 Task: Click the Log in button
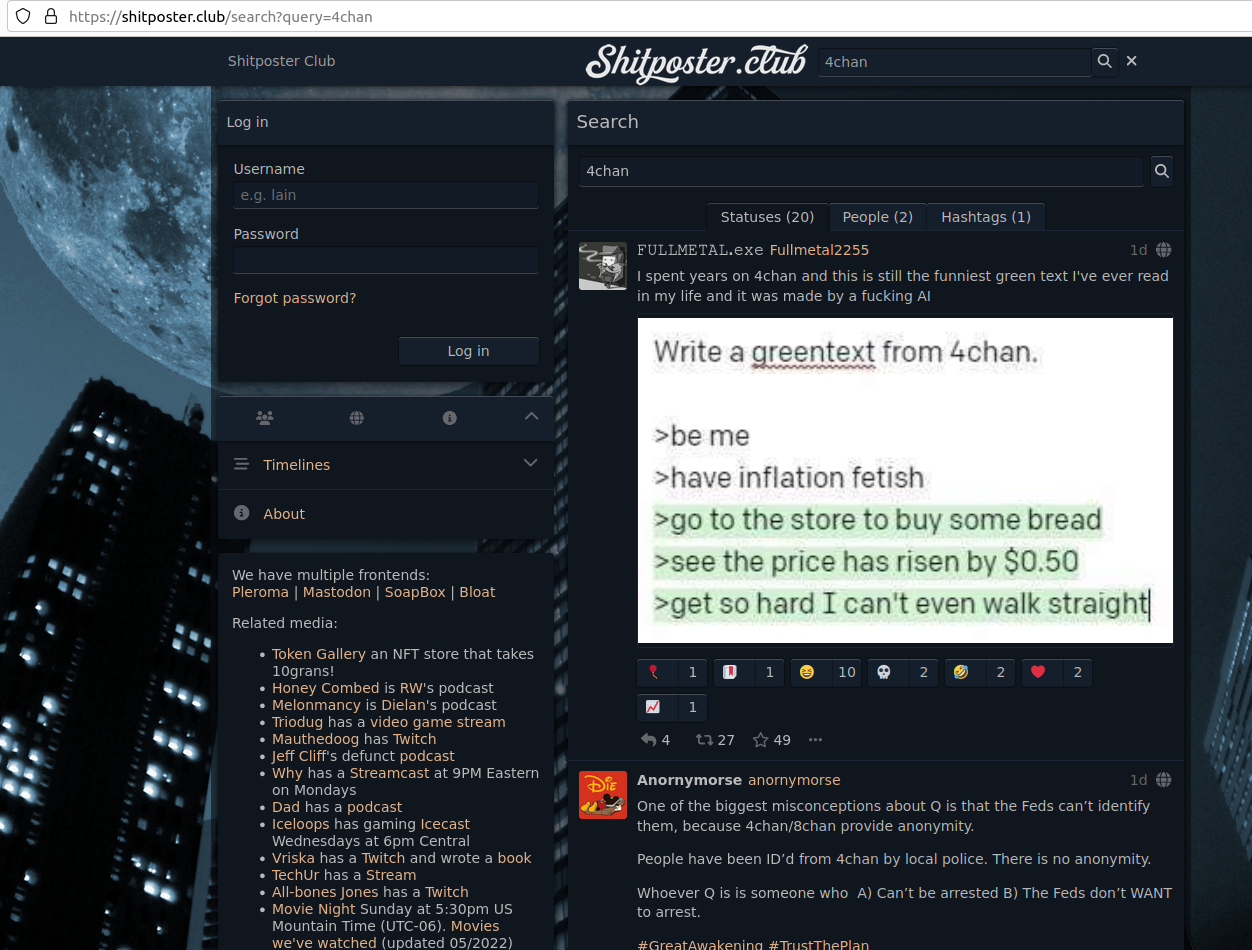pyautogui.click(x=468, y=351)
